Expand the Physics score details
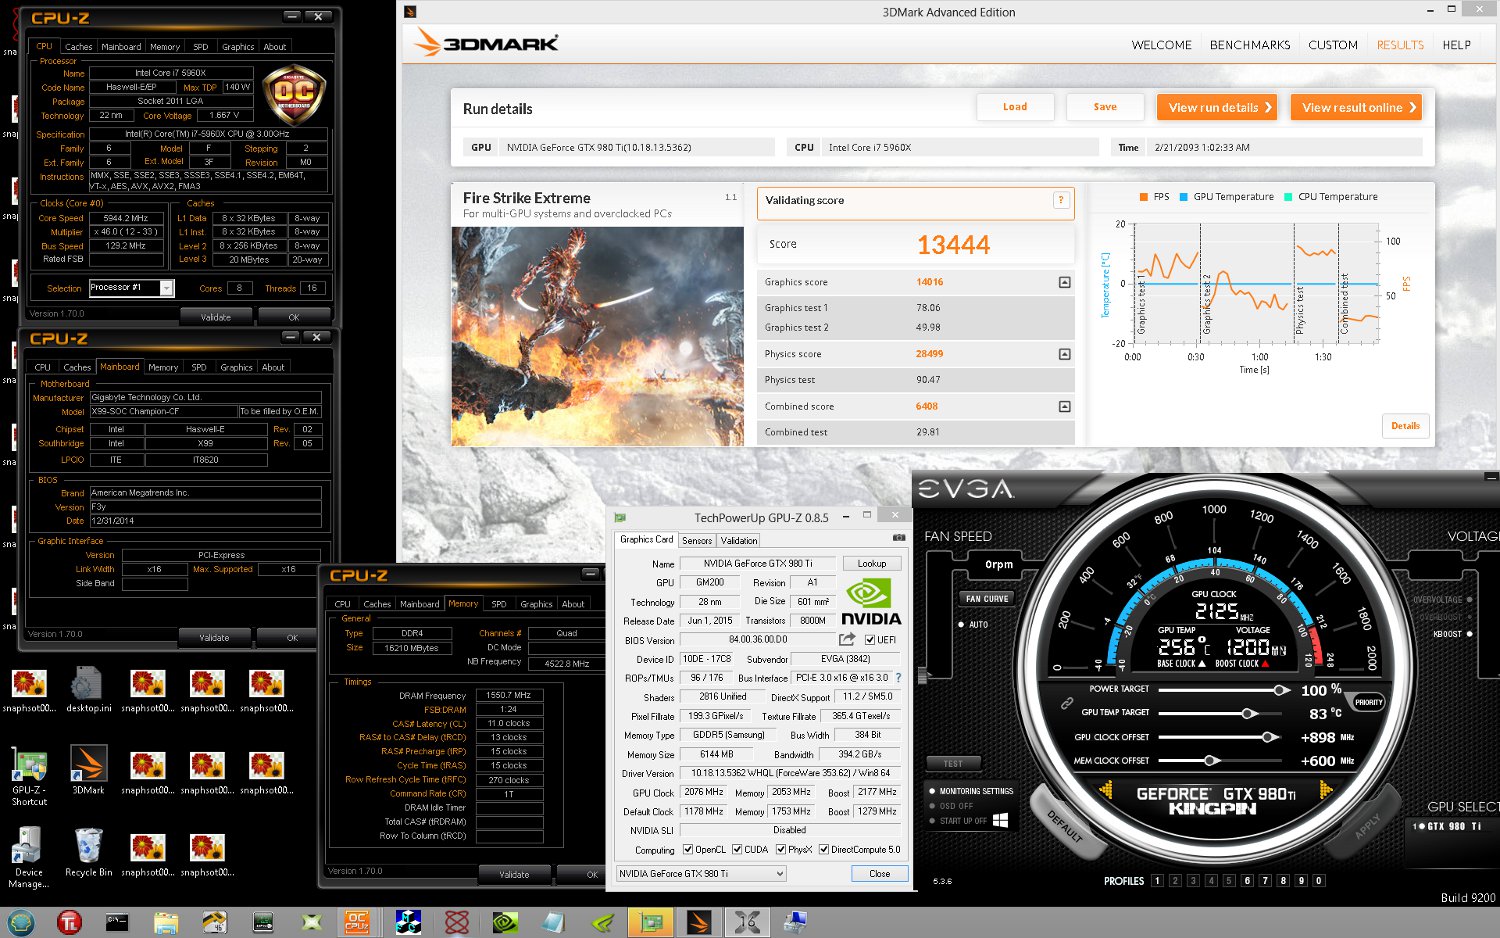Screen dimensions: 1500x938 (x=1064, y=354)
